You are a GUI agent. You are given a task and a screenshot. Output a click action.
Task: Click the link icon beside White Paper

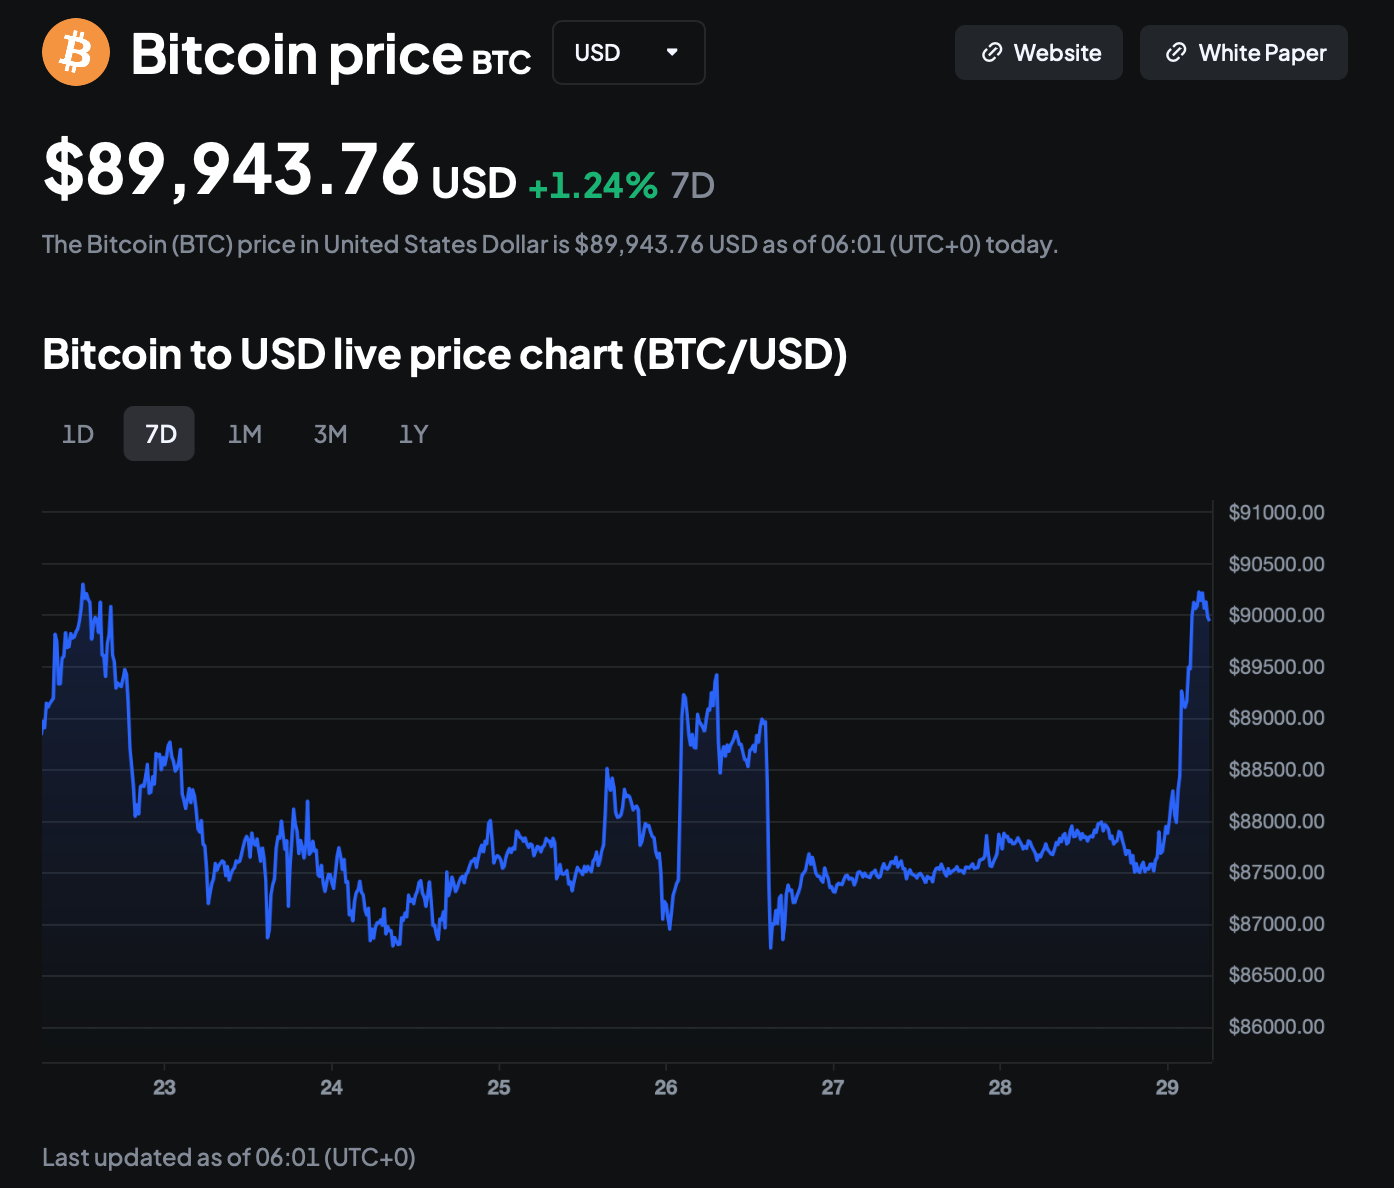1176,53
